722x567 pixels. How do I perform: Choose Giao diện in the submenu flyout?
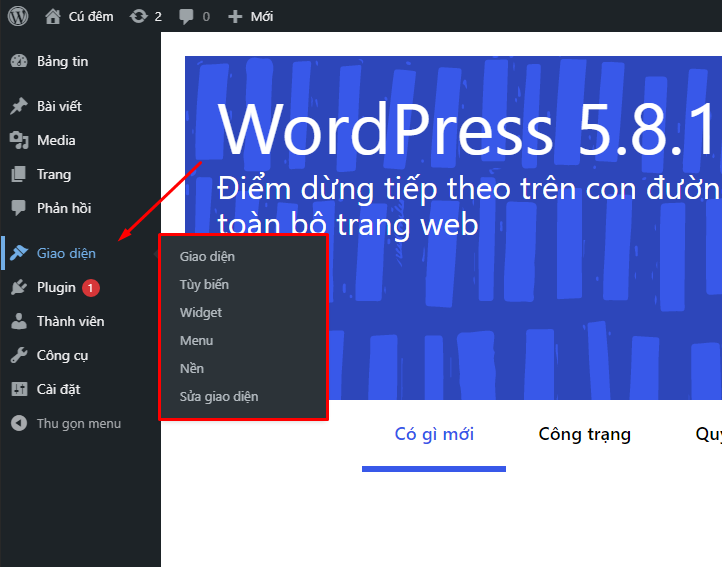(207, 257)
